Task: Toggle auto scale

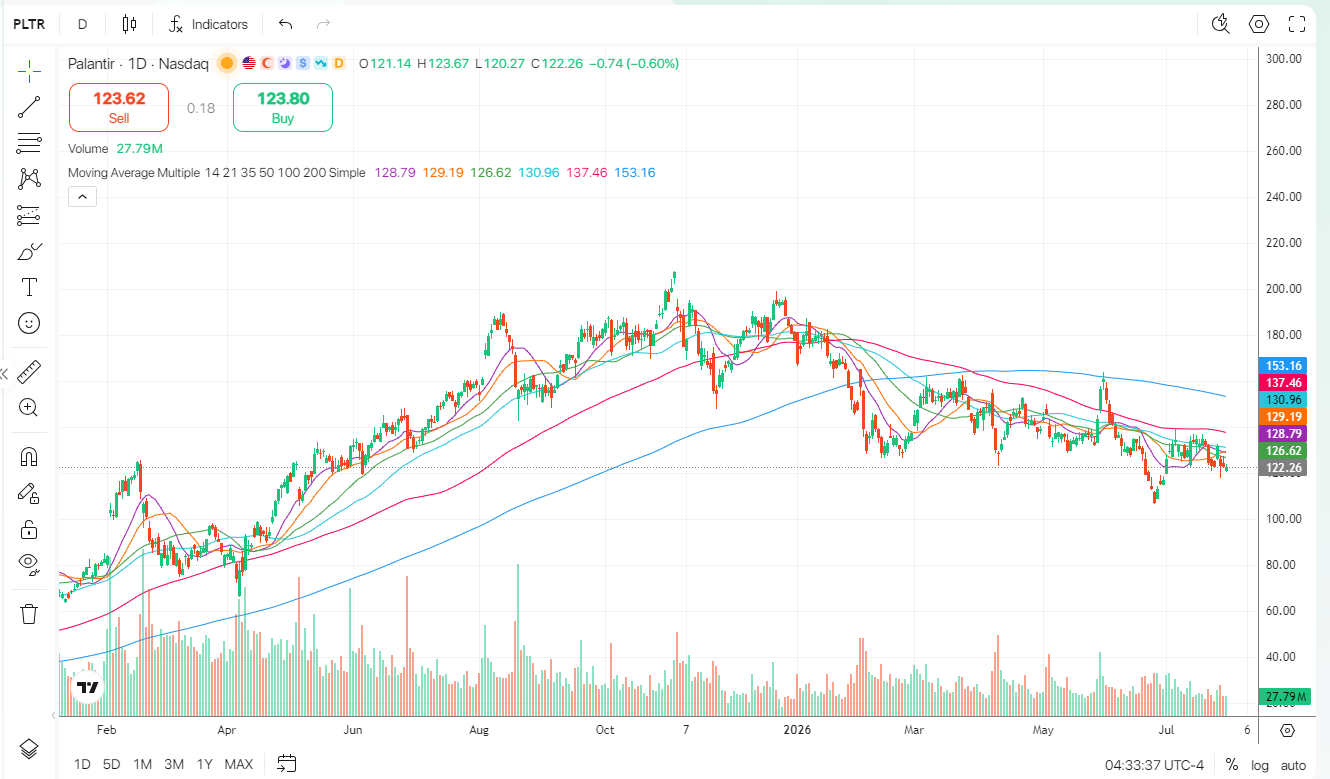Action: click(x=1293, y=764)
